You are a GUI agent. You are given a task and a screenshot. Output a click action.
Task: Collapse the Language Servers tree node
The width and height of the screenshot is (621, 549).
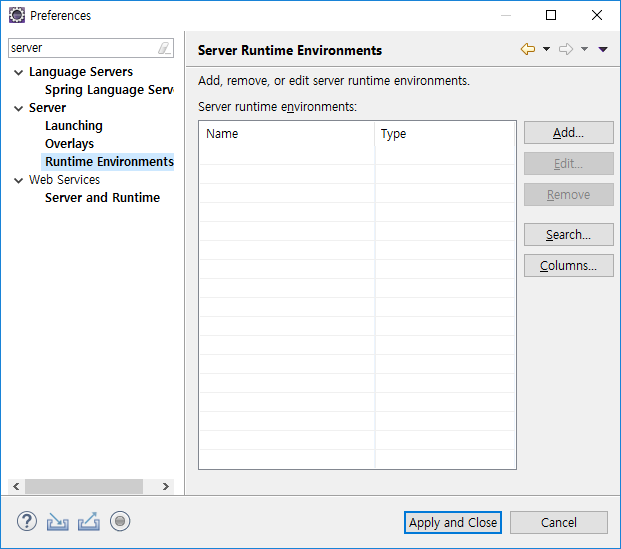(x=18, y=72)
